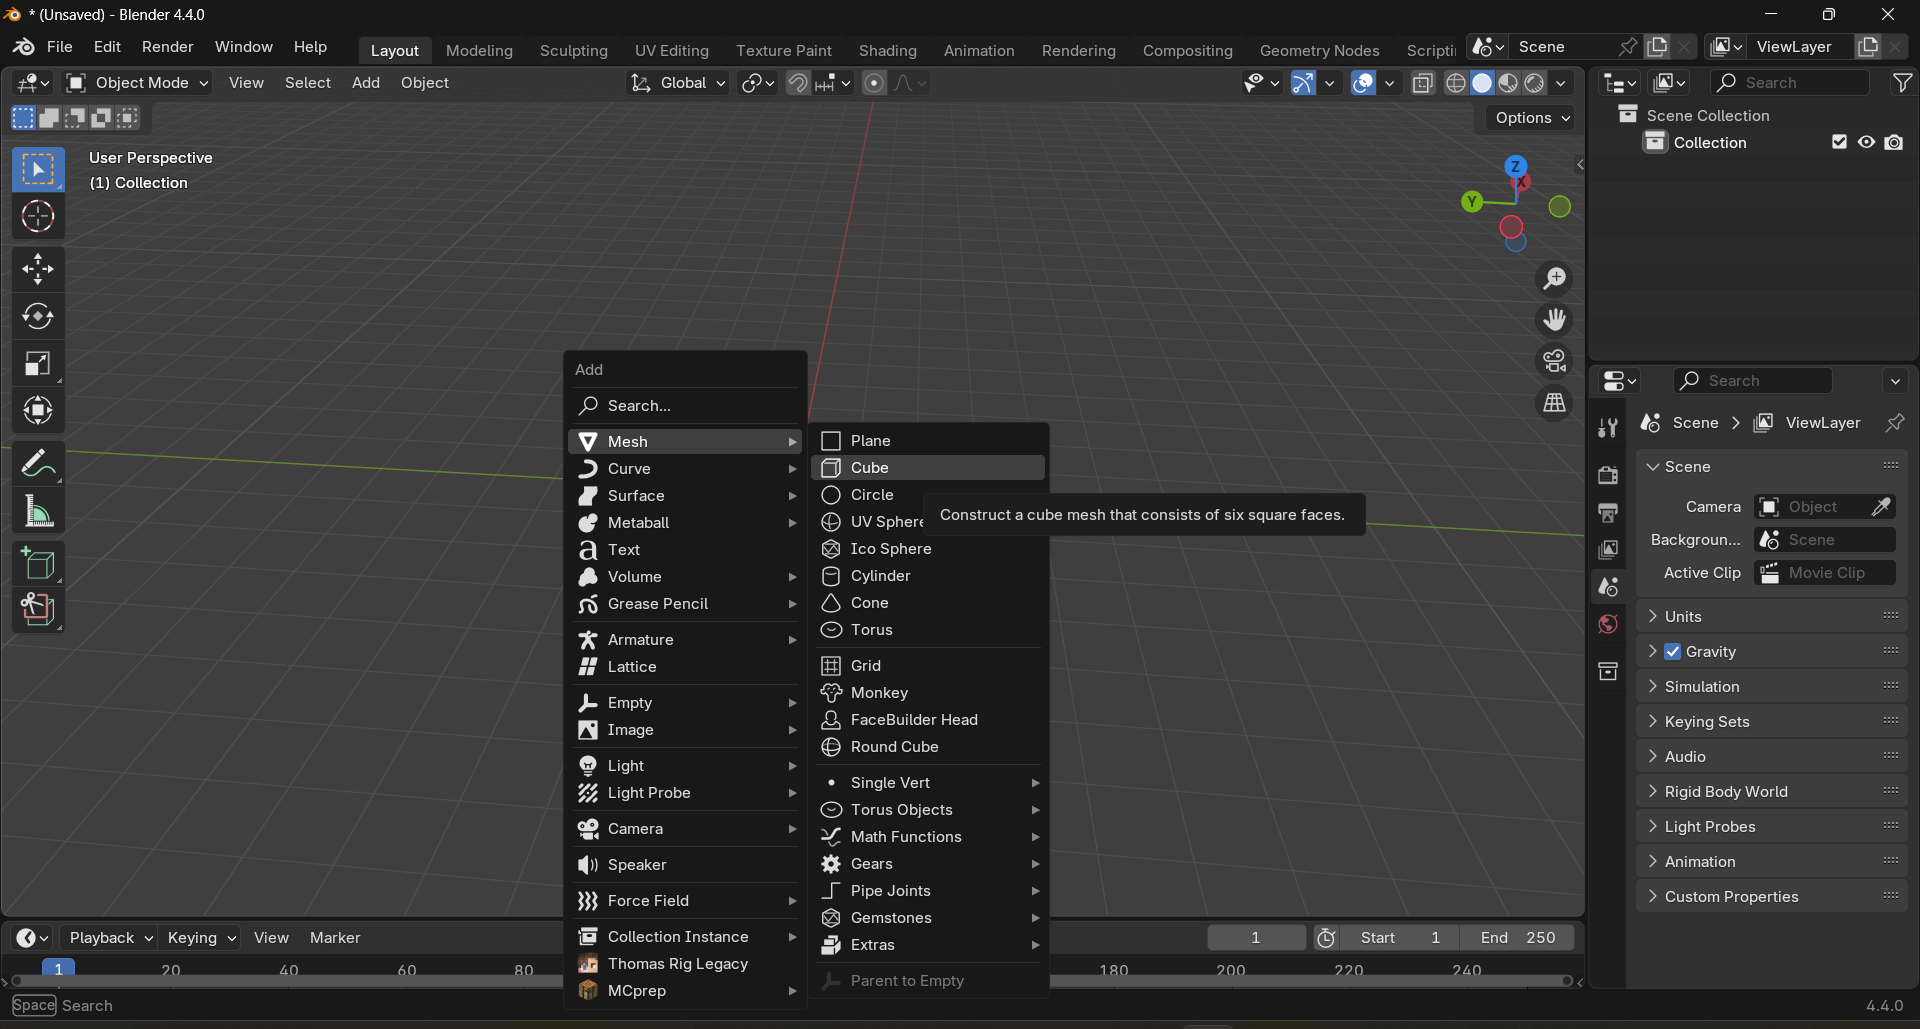Viewport: 1920px width, 1029px height.
Task: Activate the Move tool
Action: click(x=38, y=269)
